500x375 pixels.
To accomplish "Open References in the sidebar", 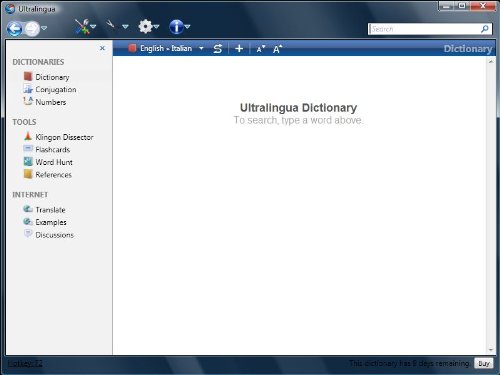I will coord(54,175).
